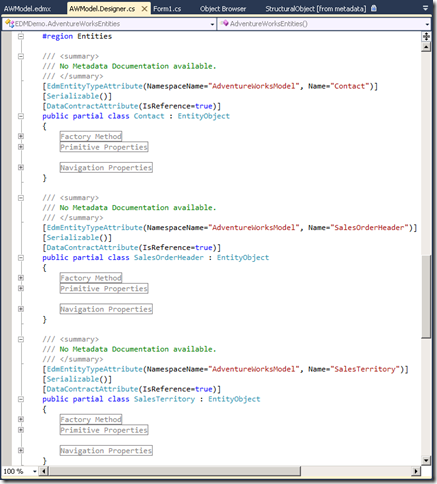Click DataContractAttribute line above SalesOrderHeader class

[x=132, y=248]
